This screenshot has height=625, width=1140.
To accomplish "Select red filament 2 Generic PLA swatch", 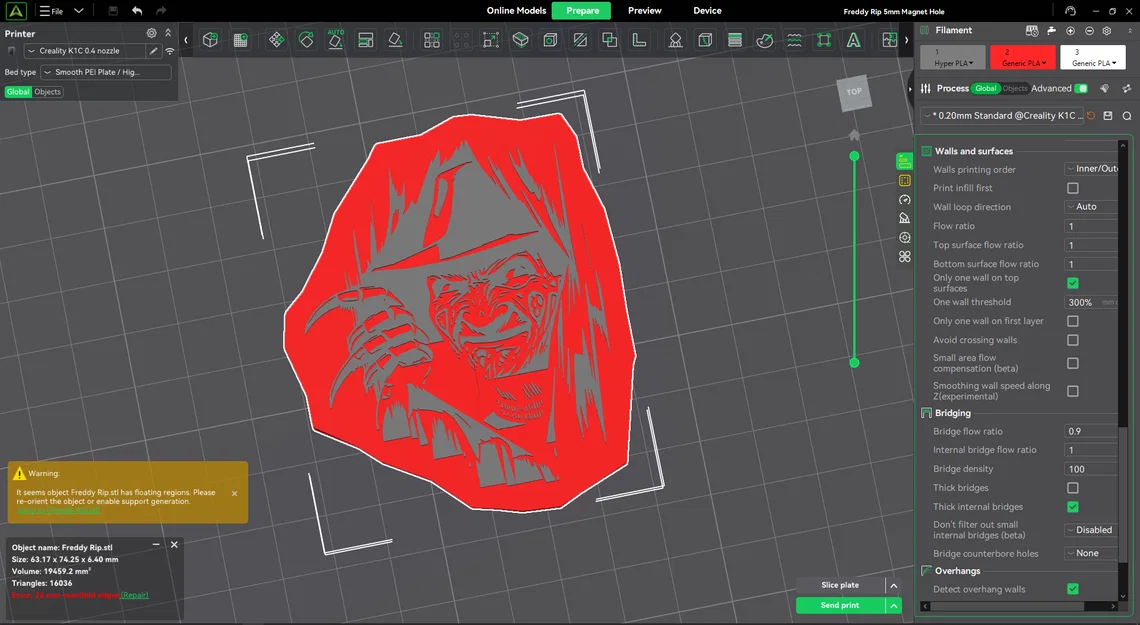I will click(x=1022, y=57).
